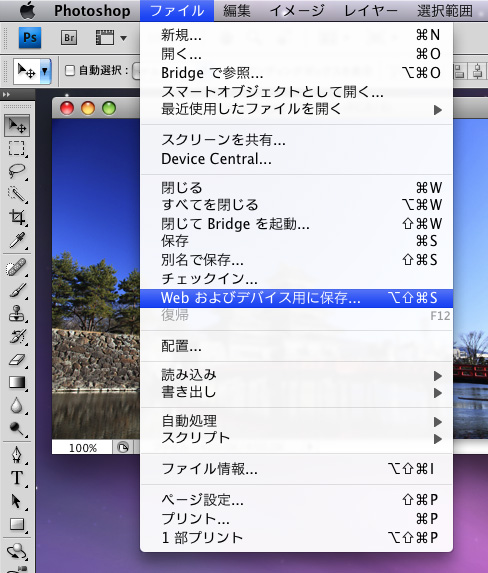Image resolution: width=488 pixels, height=573 pixels.
Task: Expand the スクリプト submenu
Action: 296,438
